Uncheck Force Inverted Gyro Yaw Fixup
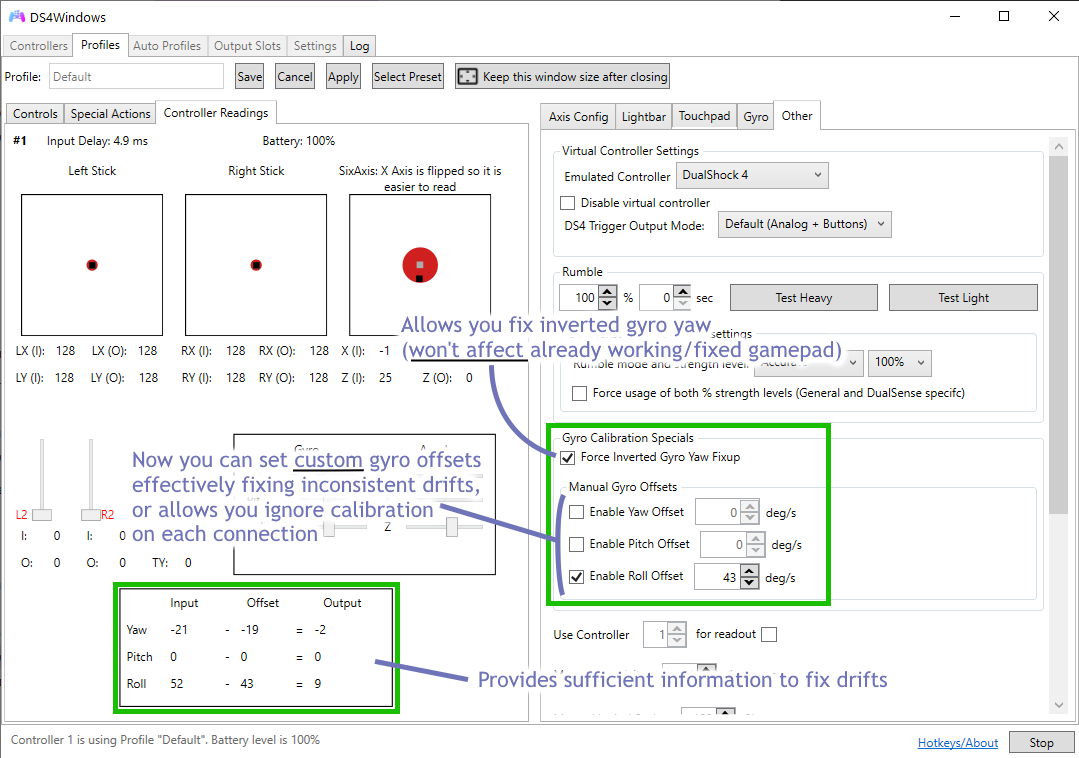Screen dimensions: 1079x758 (x=568, y=457)
